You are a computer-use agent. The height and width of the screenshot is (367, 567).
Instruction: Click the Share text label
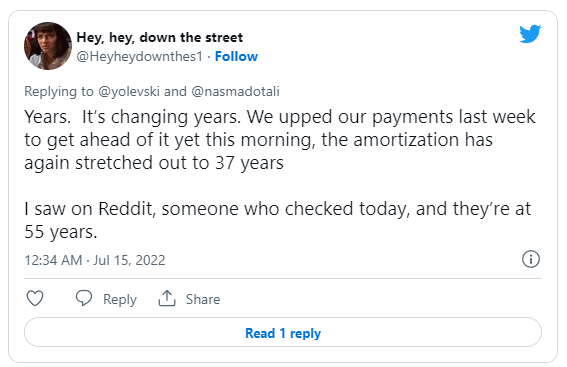click(x=203, y=299)
